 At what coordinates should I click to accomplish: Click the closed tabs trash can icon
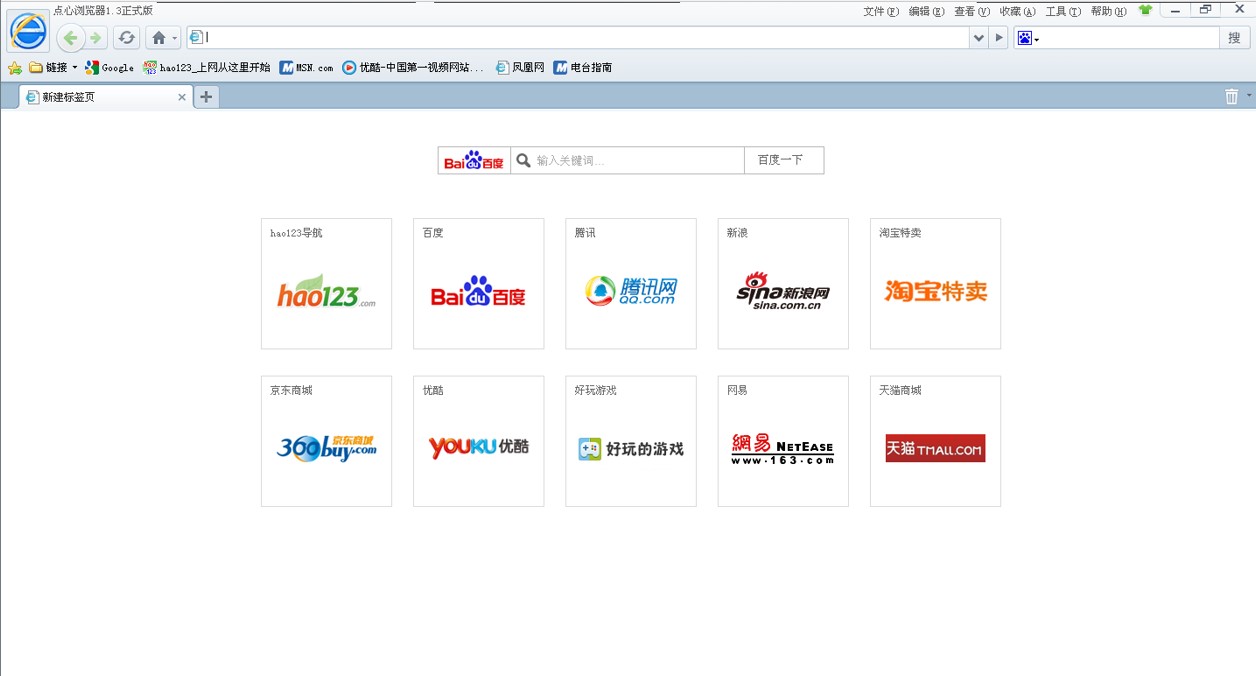pos(1231,97)
